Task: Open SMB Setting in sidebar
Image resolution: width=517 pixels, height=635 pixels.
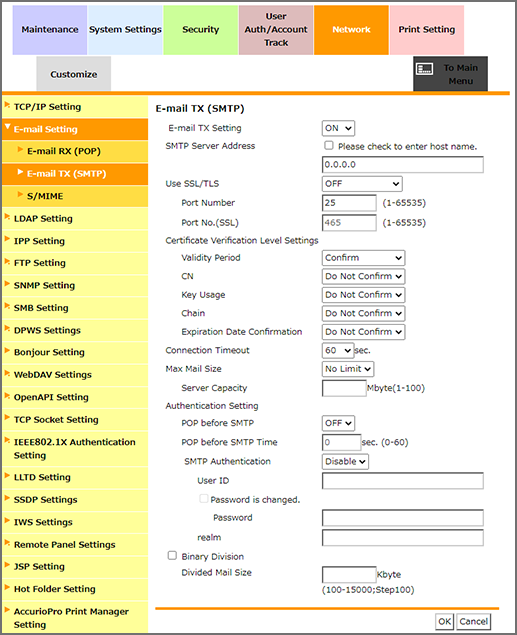Action: pyautogui.click(x=75, y=308)
